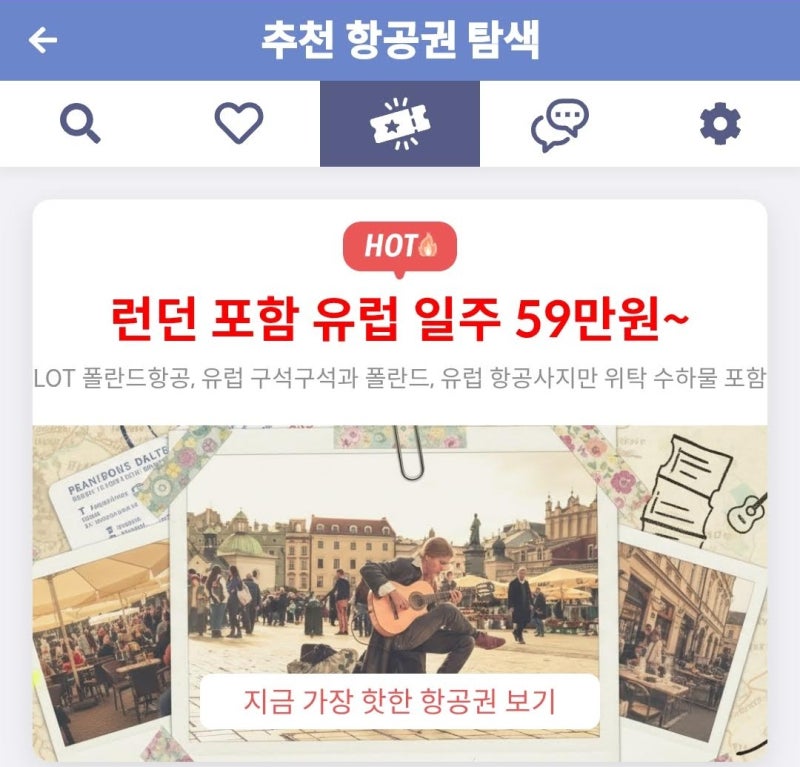Image resolution: width=800 pixels, height=767 pixels.
Task: Open settings with the gear icon
Action: pos(720,123)
